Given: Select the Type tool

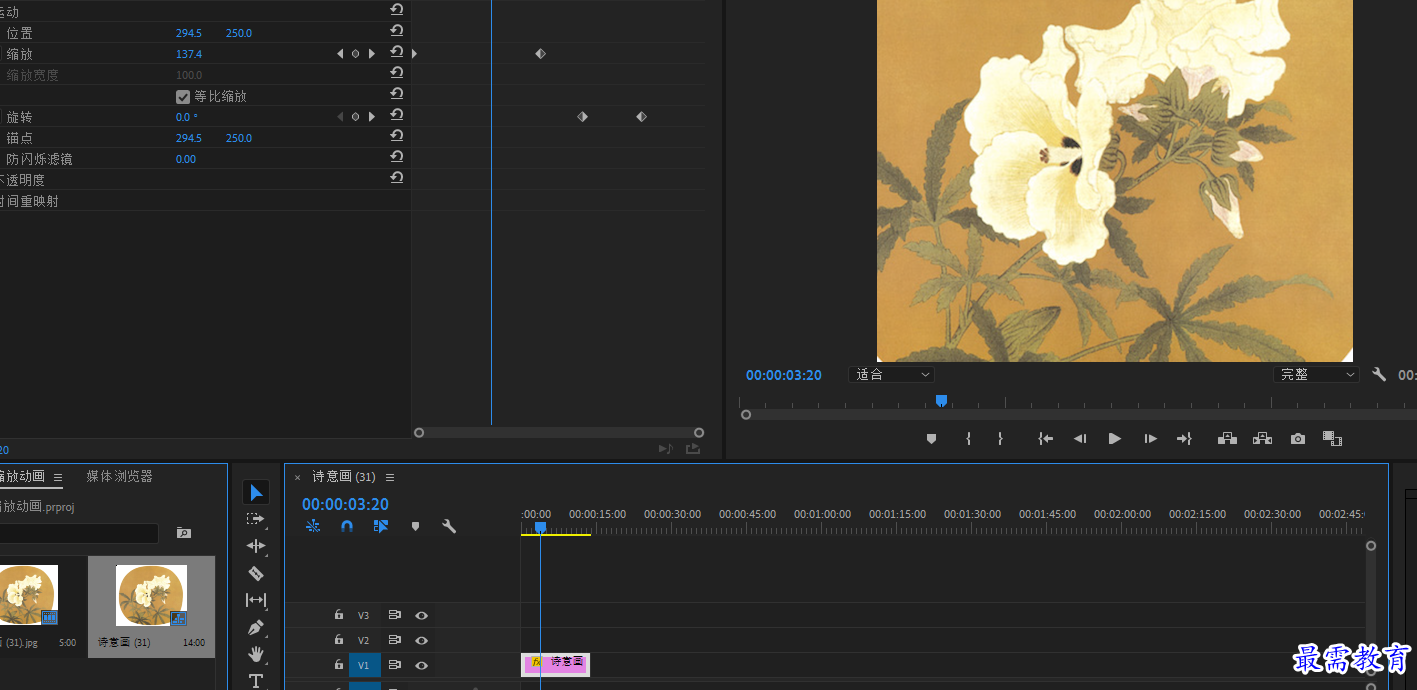Looking at the screenshot, I should 256,681.
